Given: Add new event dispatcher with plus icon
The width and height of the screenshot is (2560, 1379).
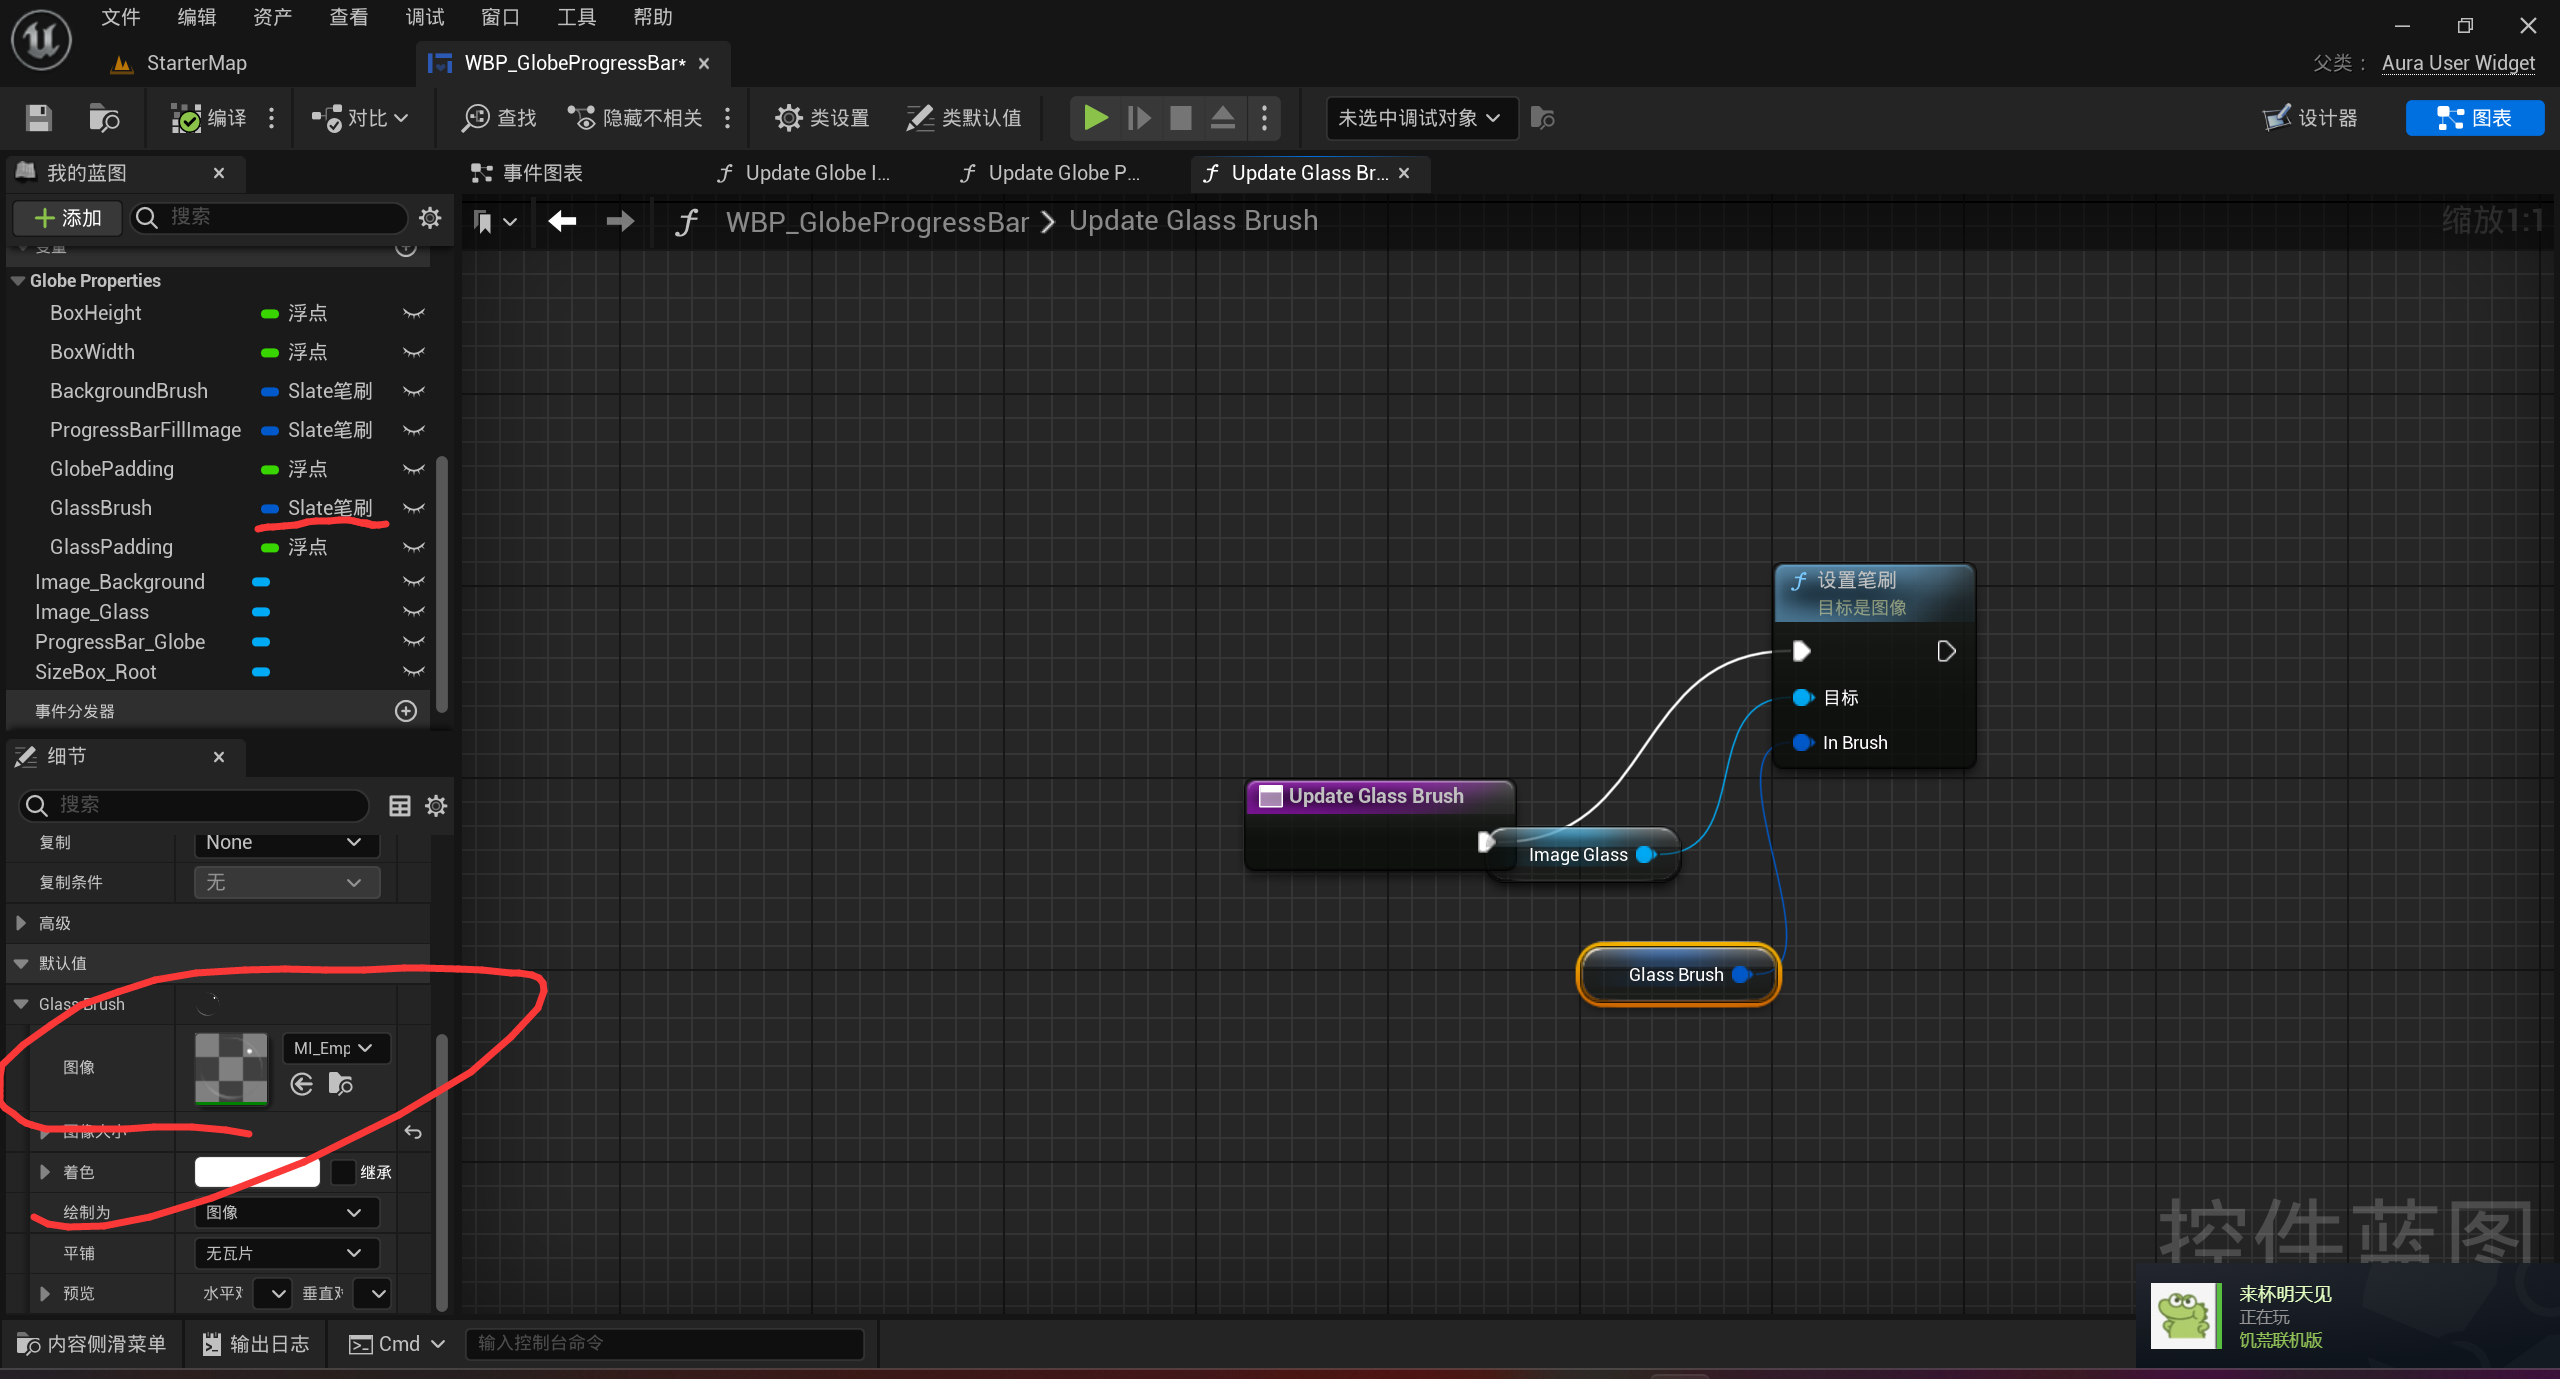Looking at the screenshot, I should [x=406, y=711].
